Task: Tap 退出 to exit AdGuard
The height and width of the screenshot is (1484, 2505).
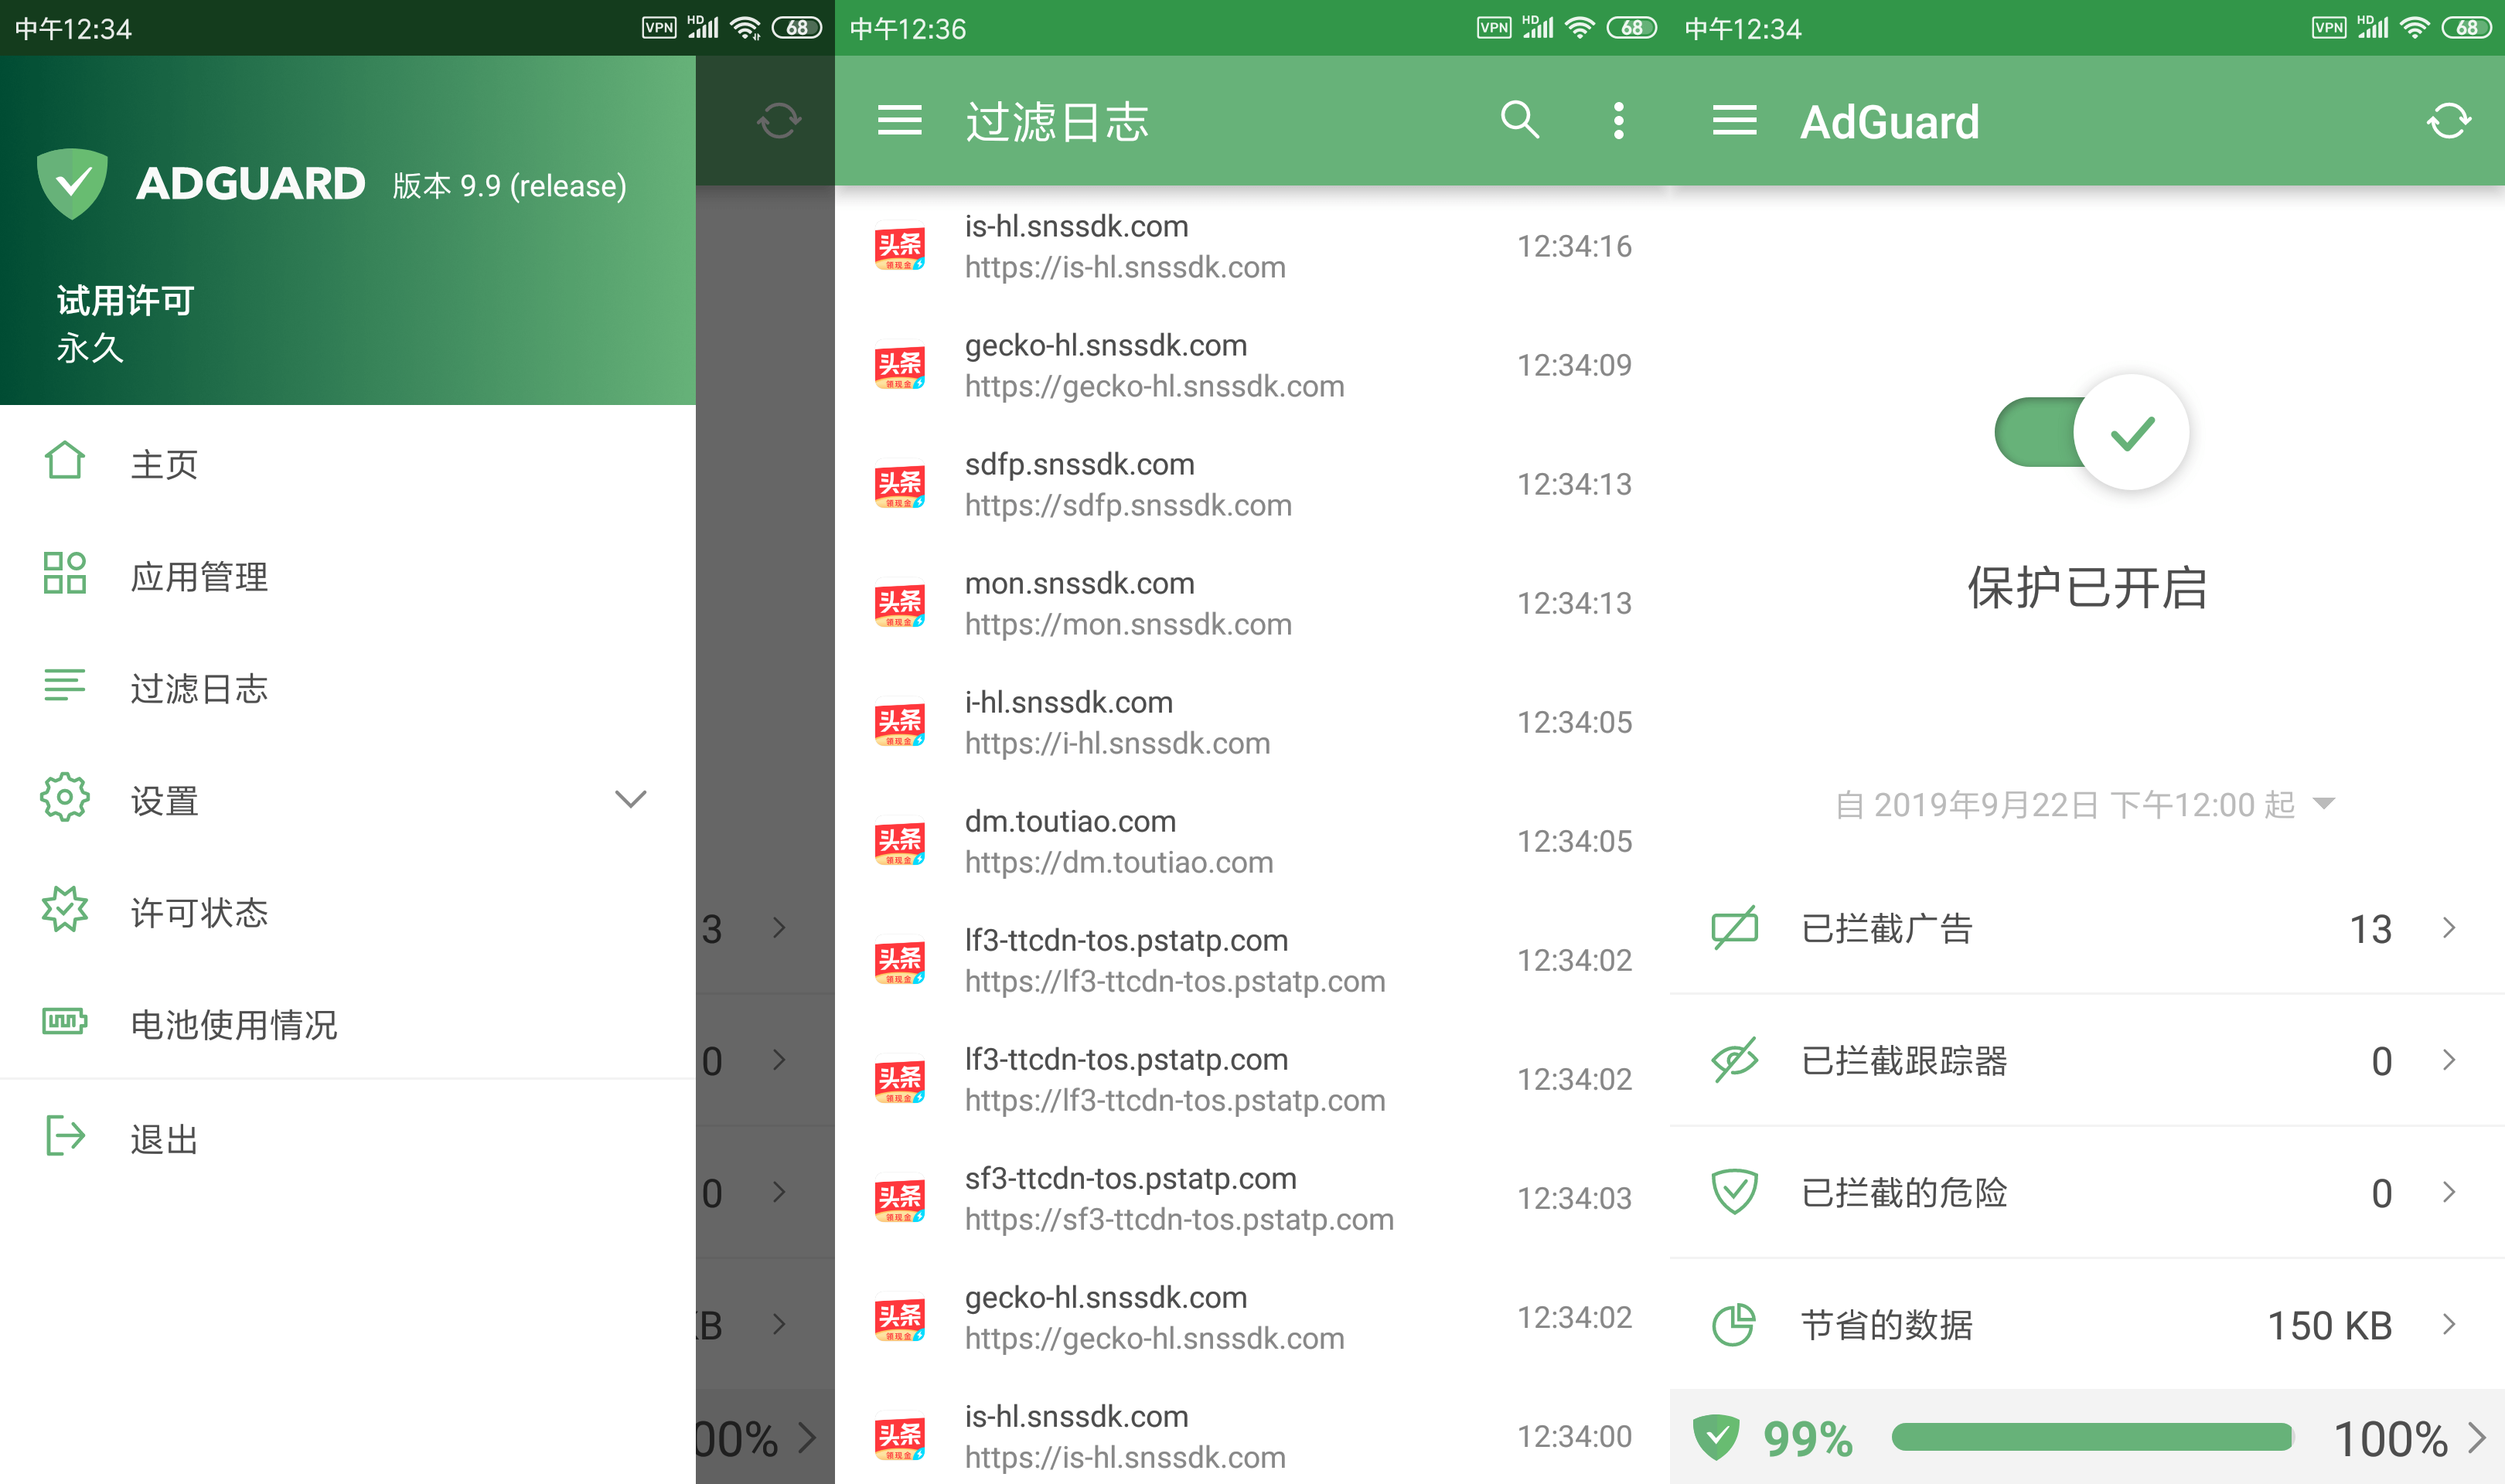Action: pyautogui.click(x=164, y=1139)
